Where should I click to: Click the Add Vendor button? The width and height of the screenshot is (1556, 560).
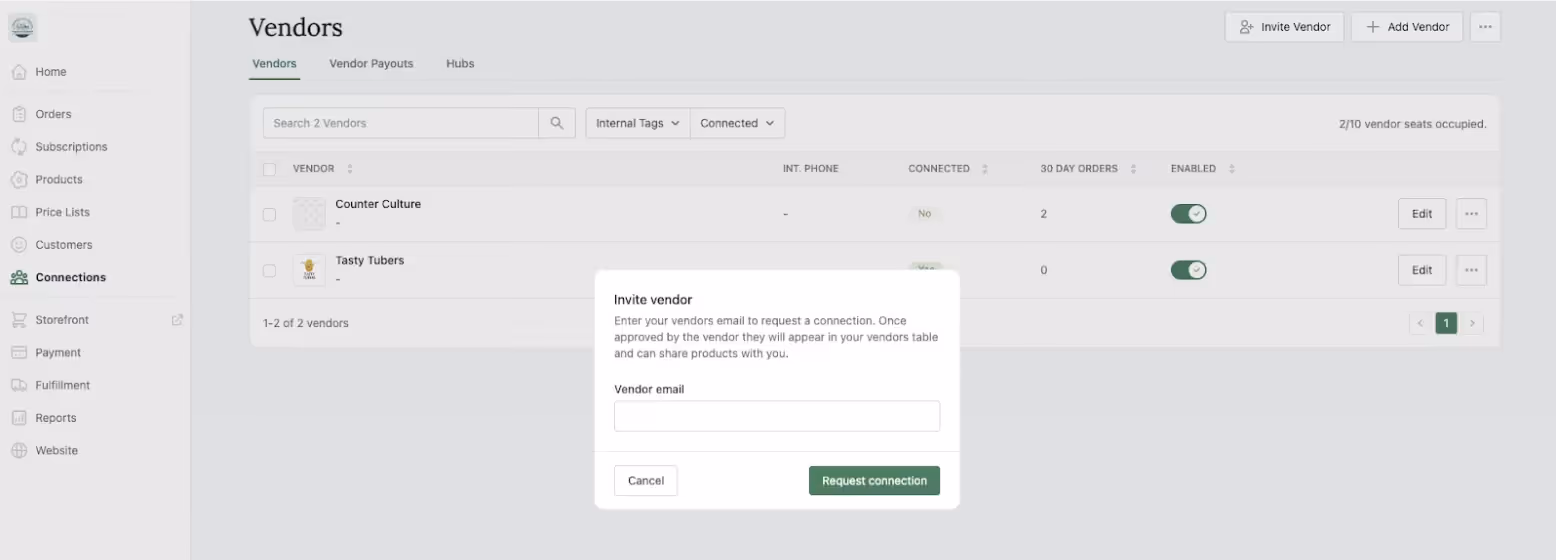point(1407,27)
